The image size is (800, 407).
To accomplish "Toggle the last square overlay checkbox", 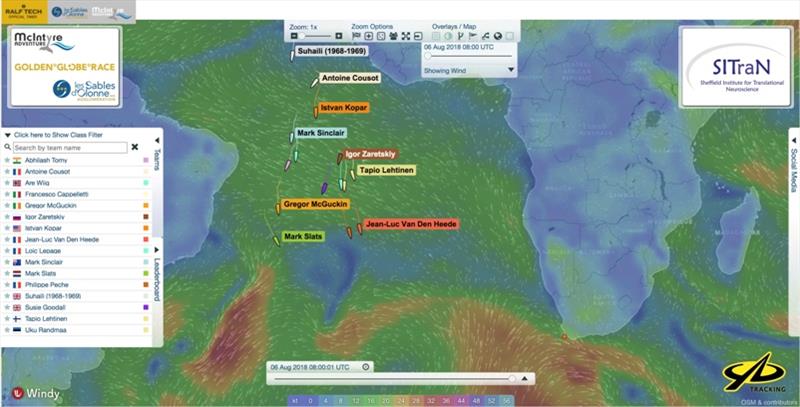I will coord(510,36).
